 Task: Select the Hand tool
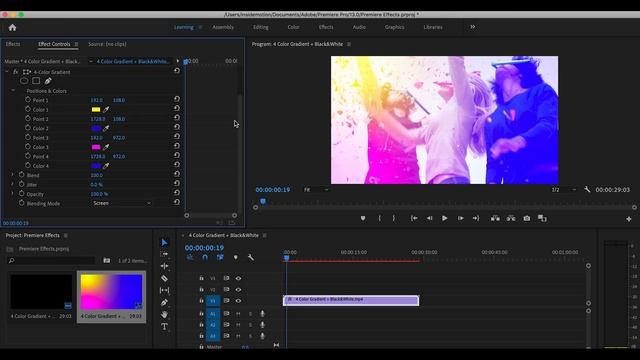[x=164, y=314]
